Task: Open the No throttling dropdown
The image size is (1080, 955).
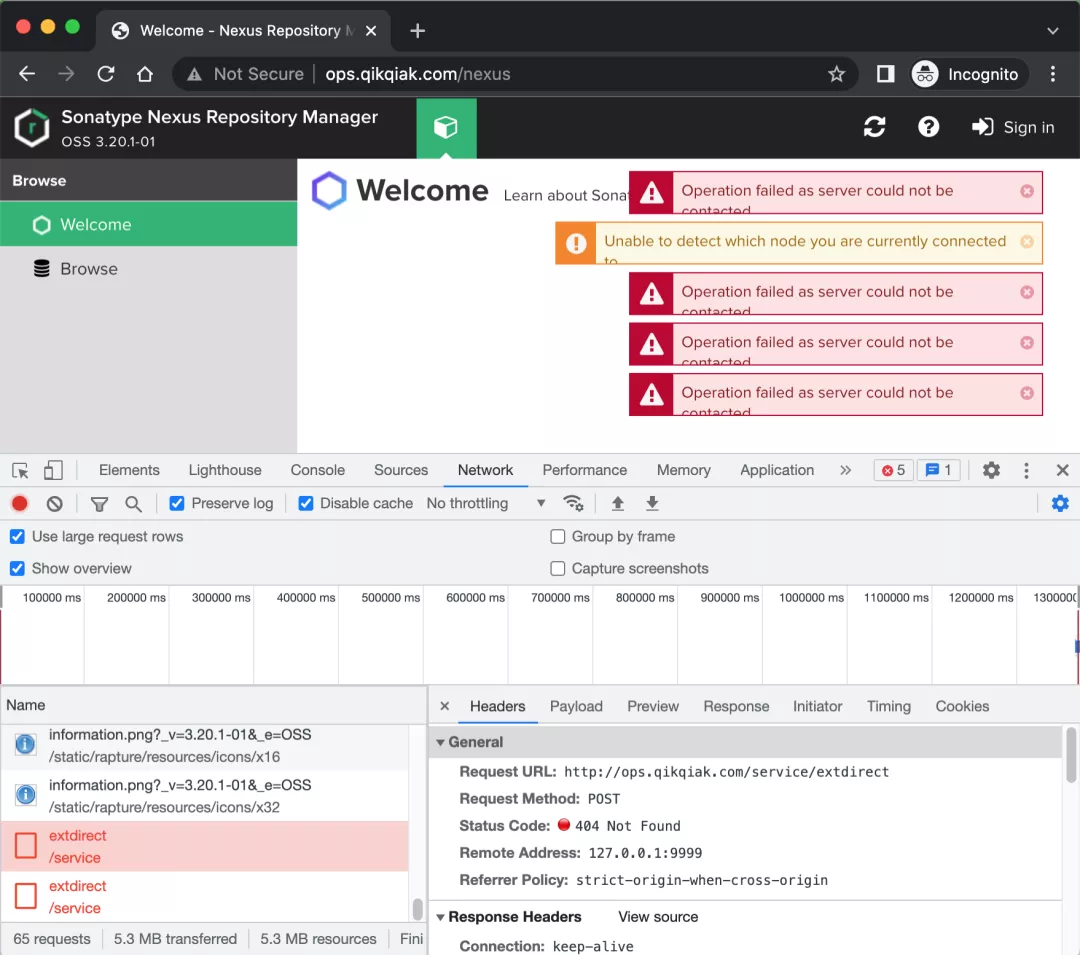Action: (x=486, y=504)
